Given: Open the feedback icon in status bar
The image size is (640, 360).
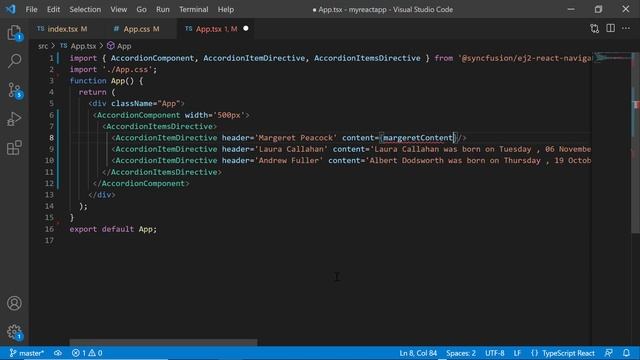Looking at the screenshot, I should click(x=609, y=353).
